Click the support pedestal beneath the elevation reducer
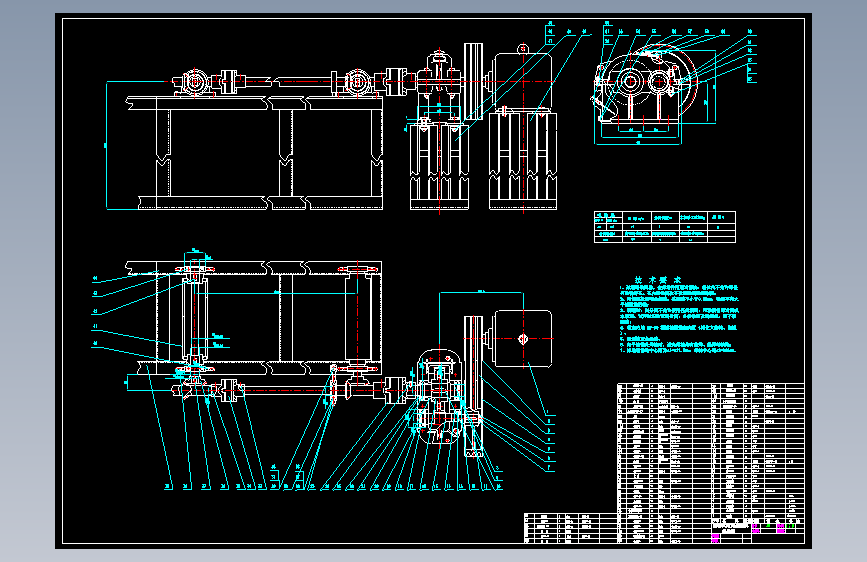 [x=440, y=166]
